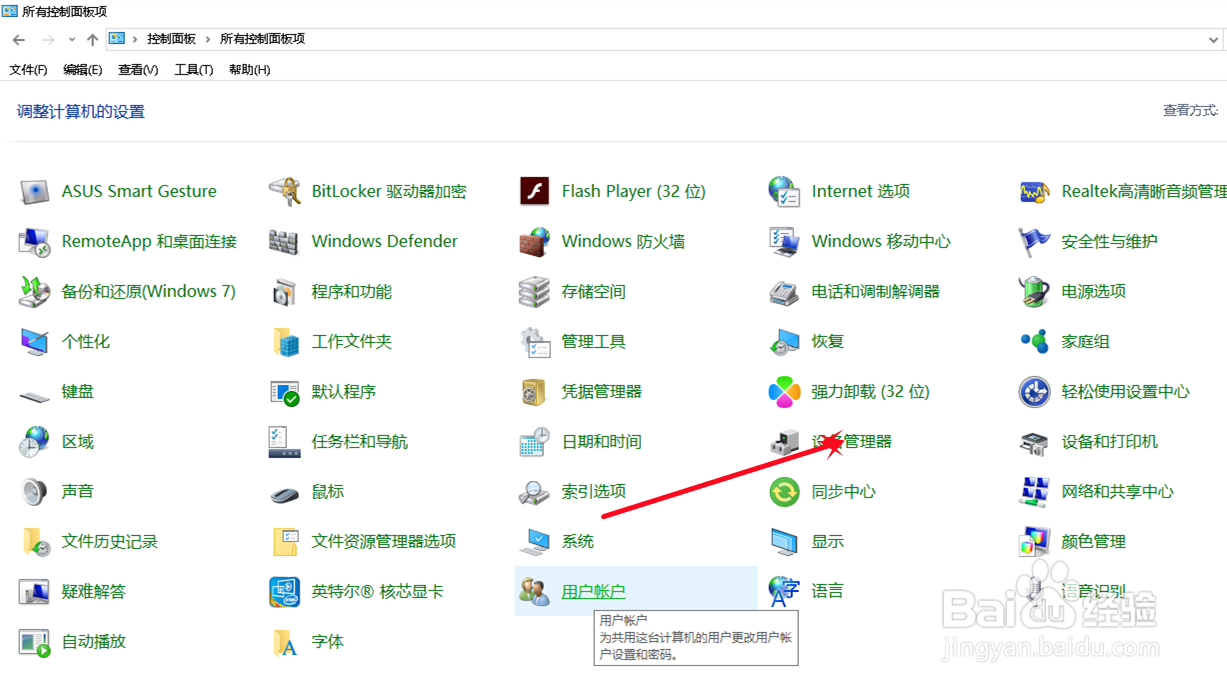This screenshot has height=690, width=1227.
Task: Click the 日期和时间 calendar icon
Action: 535,441
